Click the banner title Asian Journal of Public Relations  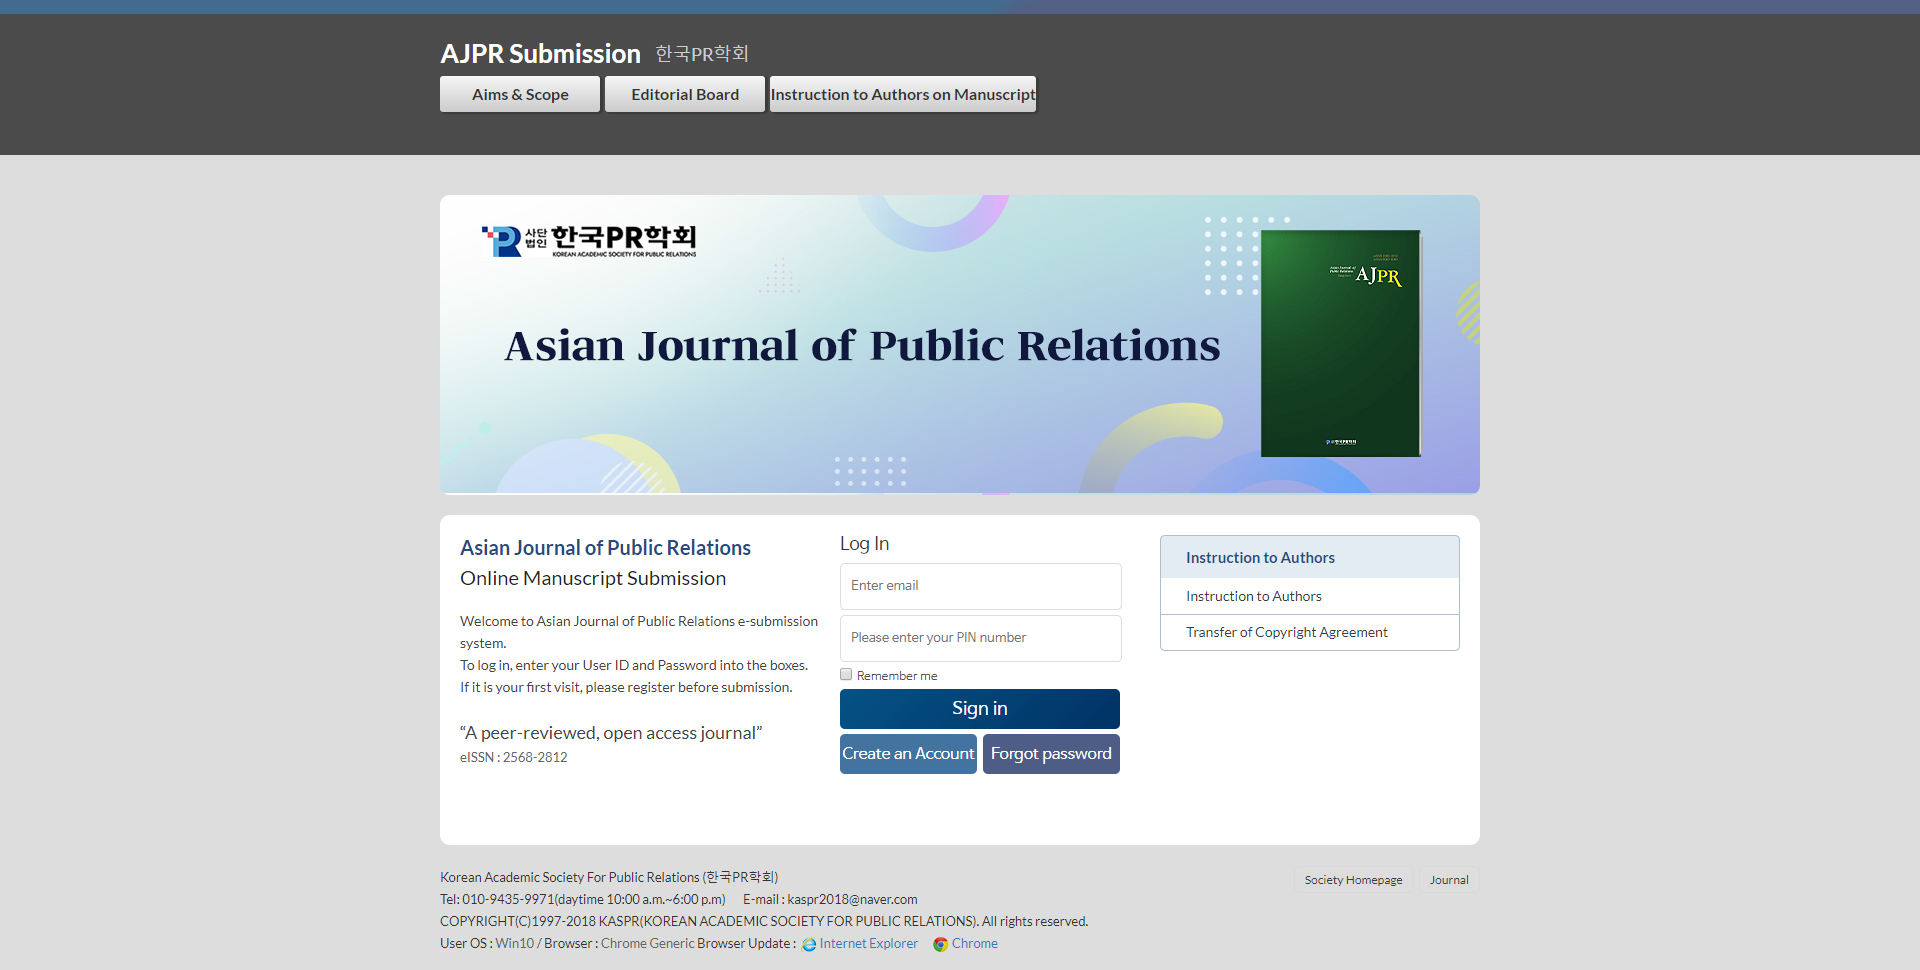click(x=862, y=346)
